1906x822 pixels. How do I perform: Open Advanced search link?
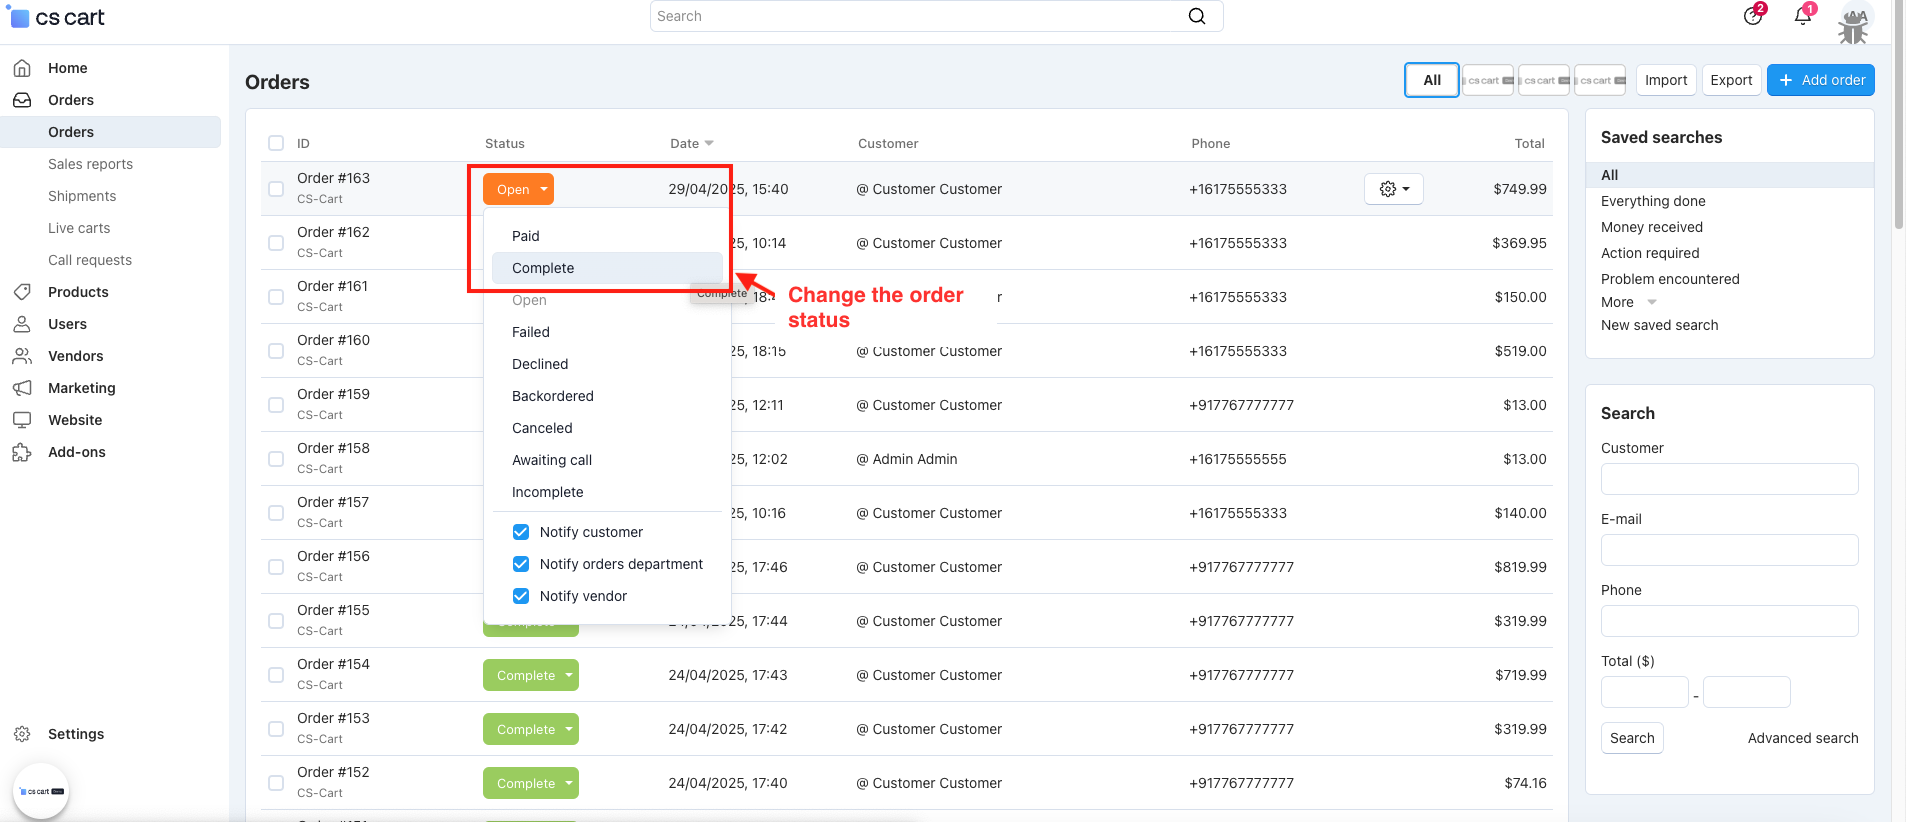[1803, 738]
